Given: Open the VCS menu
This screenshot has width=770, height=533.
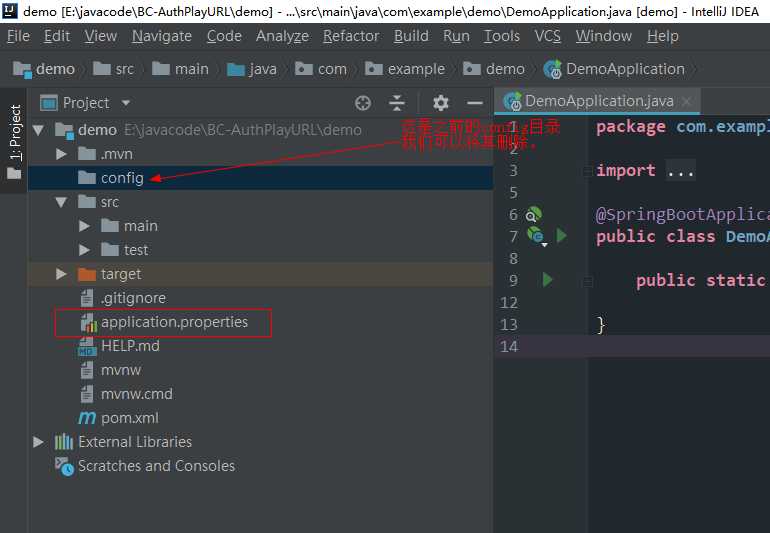Looking at the screenshot, I should click(x=548, y=36).
